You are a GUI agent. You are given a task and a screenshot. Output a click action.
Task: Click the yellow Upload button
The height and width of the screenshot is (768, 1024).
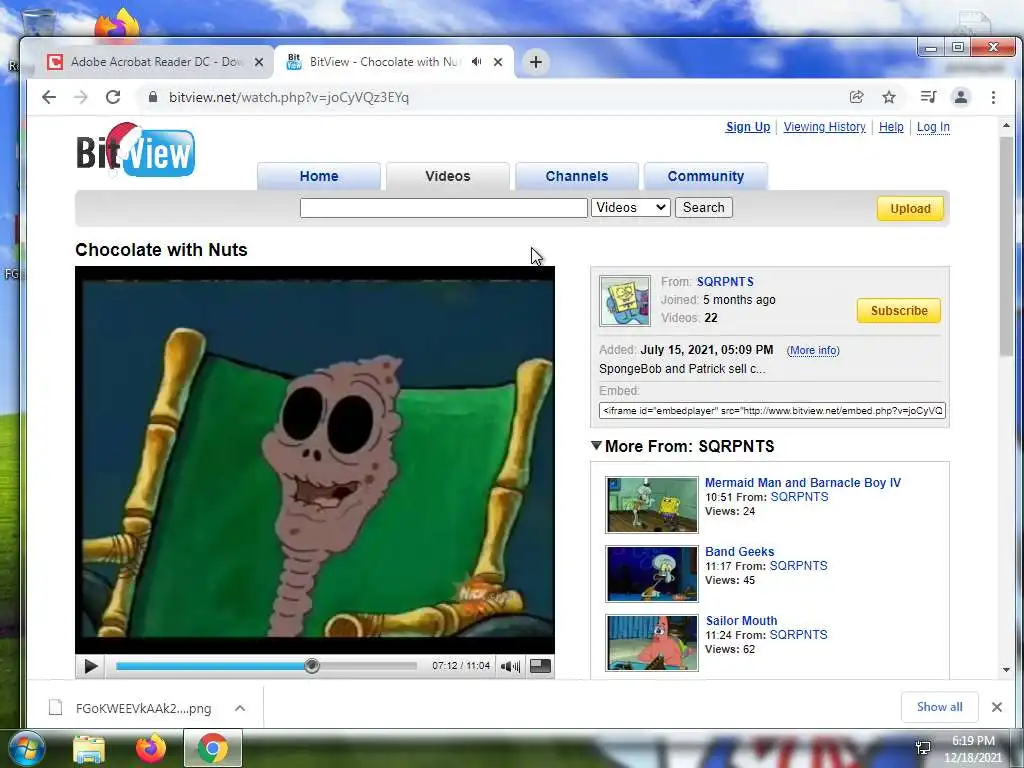click(x=910, y=208)
